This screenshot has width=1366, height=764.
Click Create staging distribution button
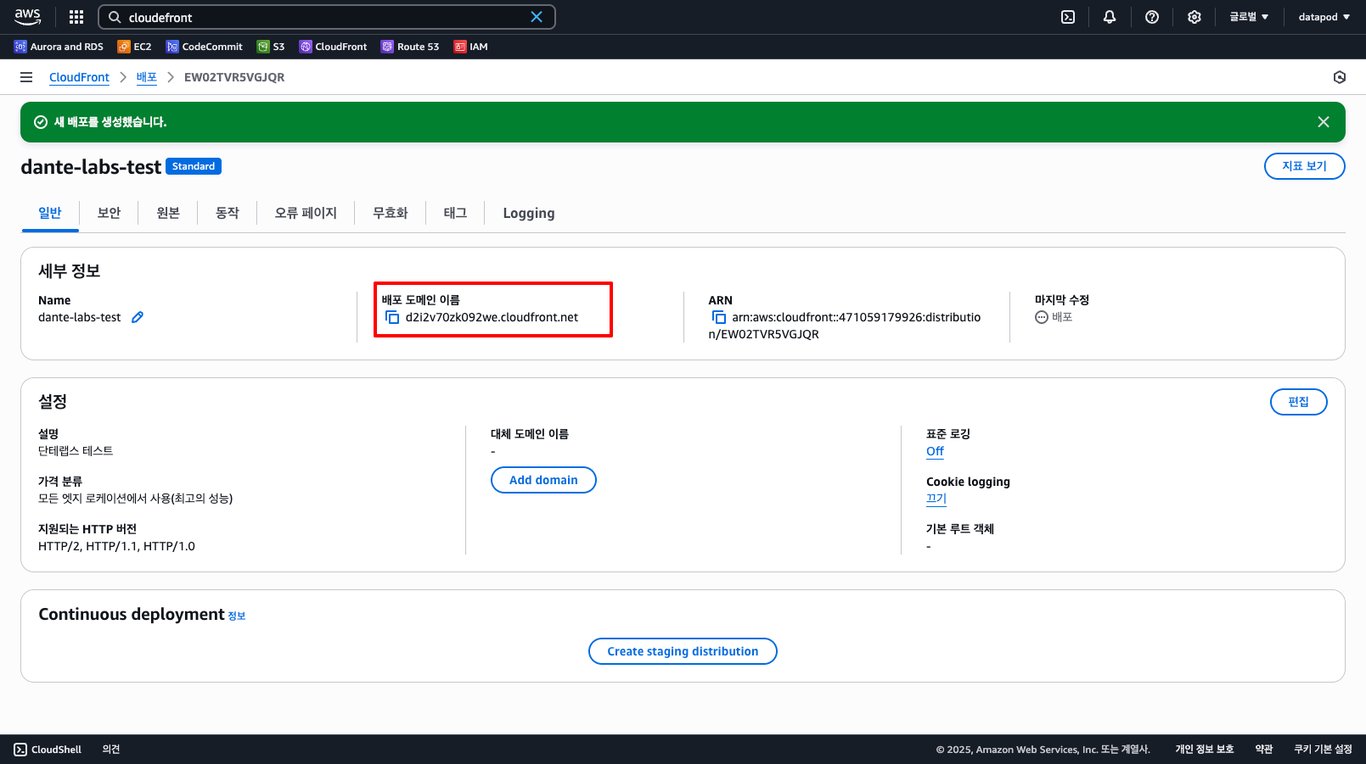(x=682, y=651)
